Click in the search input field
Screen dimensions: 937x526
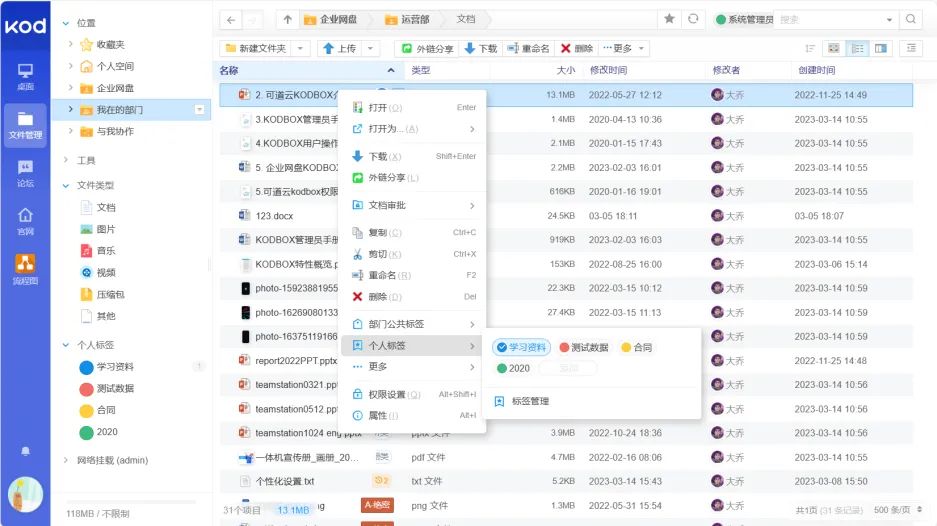(828, 20)
